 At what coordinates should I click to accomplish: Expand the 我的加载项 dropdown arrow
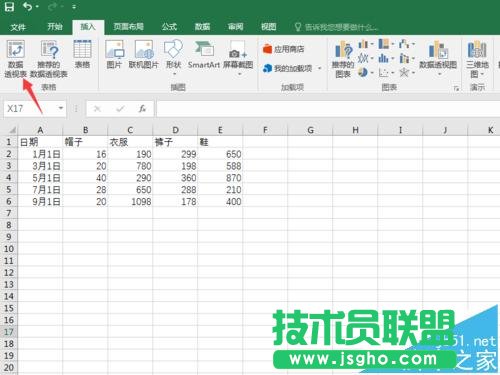coord(319,68)
